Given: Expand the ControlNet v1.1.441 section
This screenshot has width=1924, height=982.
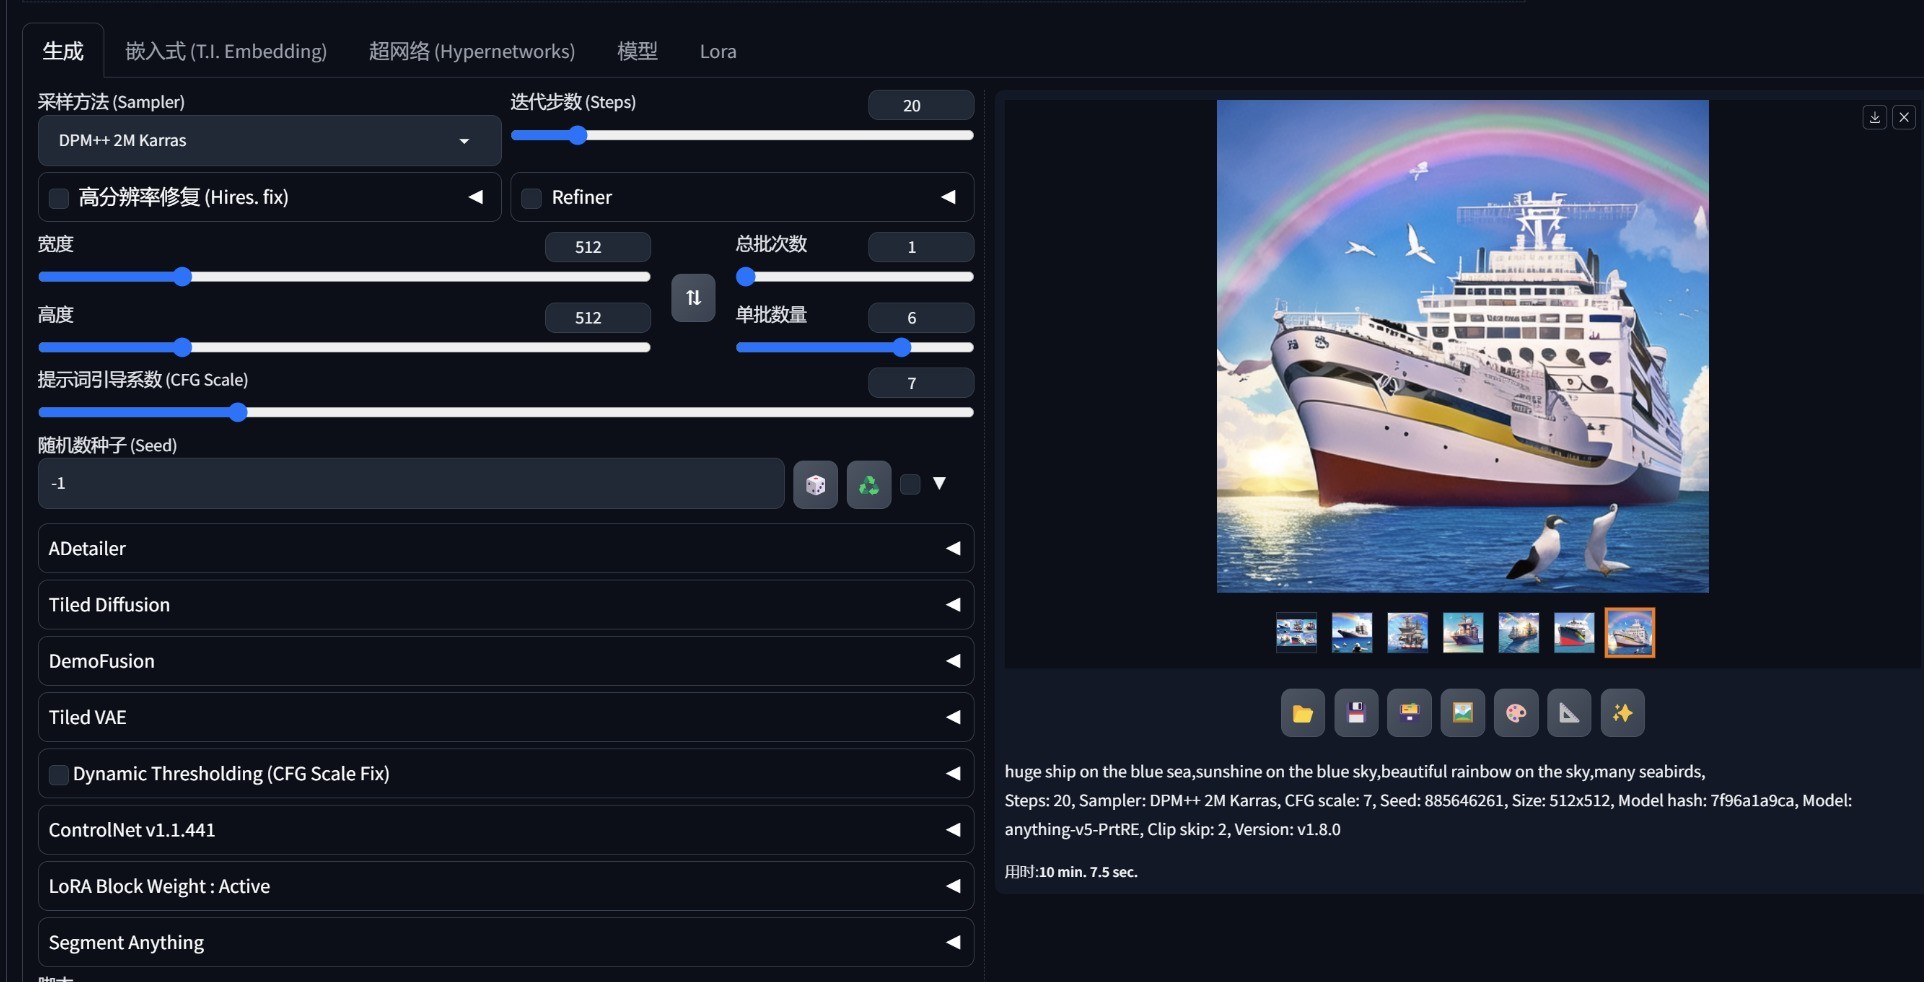Looking at the screenshot, I should click(x=505, y=830).
